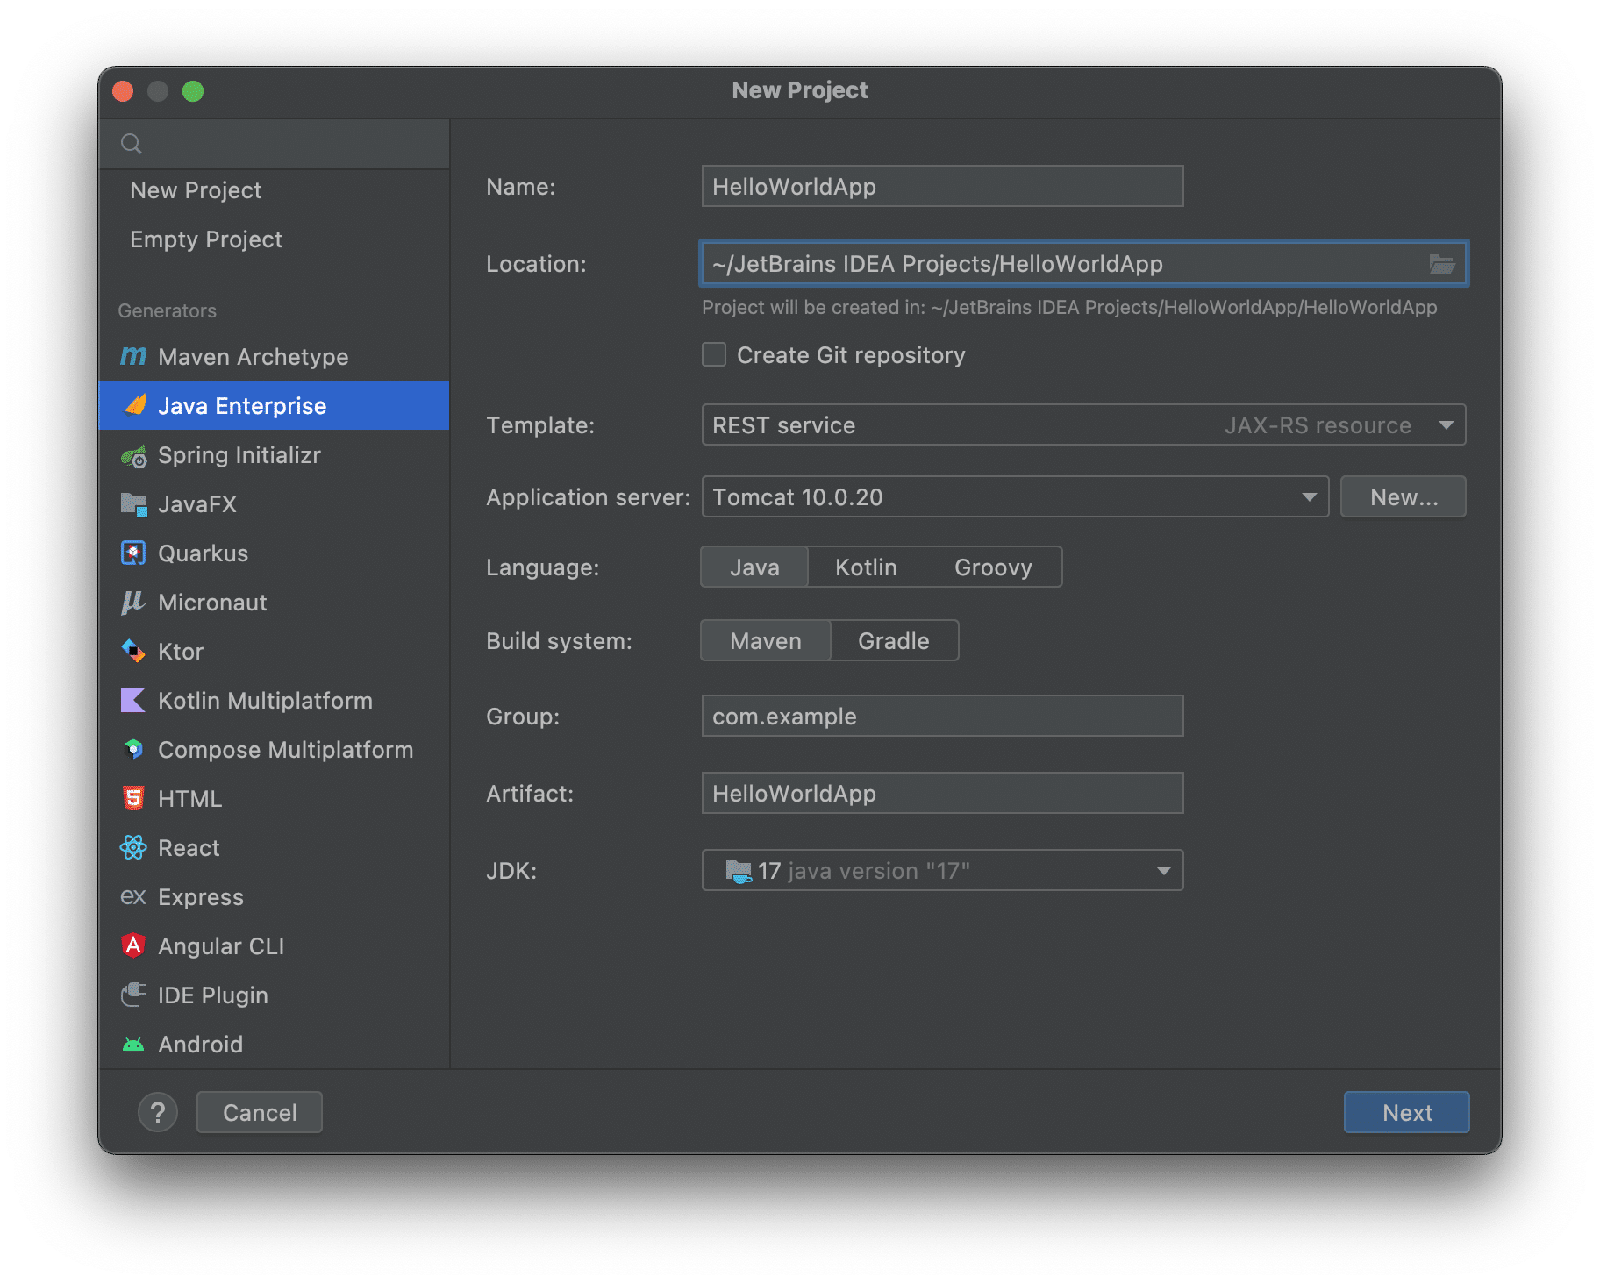Click the Spring Initializr icon

(x=133, y=455)
